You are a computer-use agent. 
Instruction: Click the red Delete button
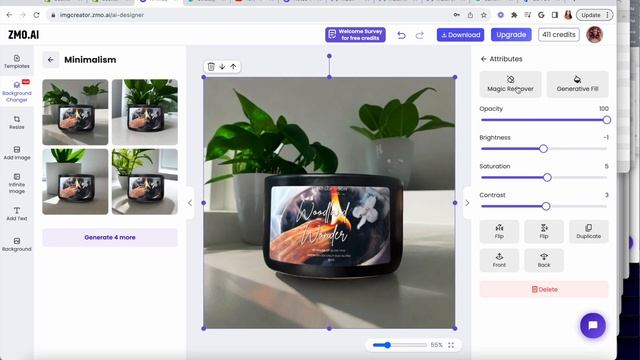pos(544,289)
